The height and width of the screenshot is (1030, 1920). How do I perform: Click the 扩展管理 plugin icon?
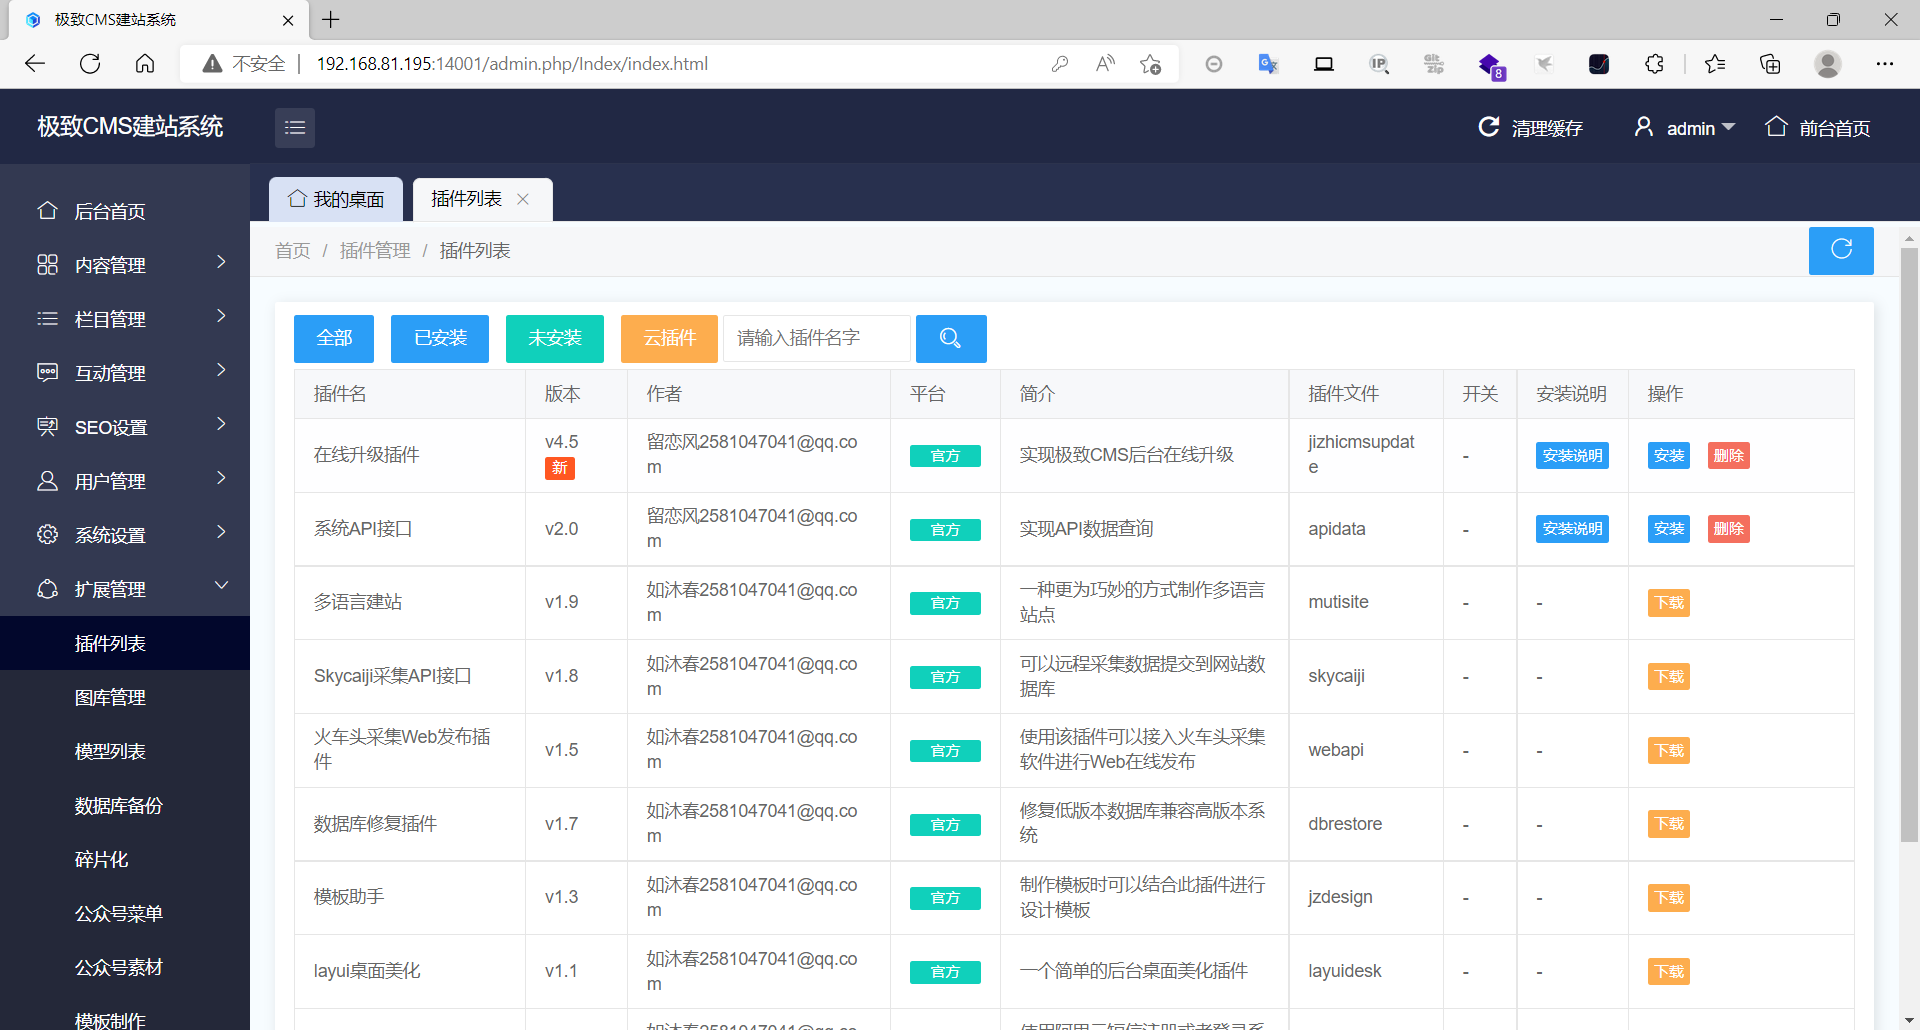tap(47, 589)
